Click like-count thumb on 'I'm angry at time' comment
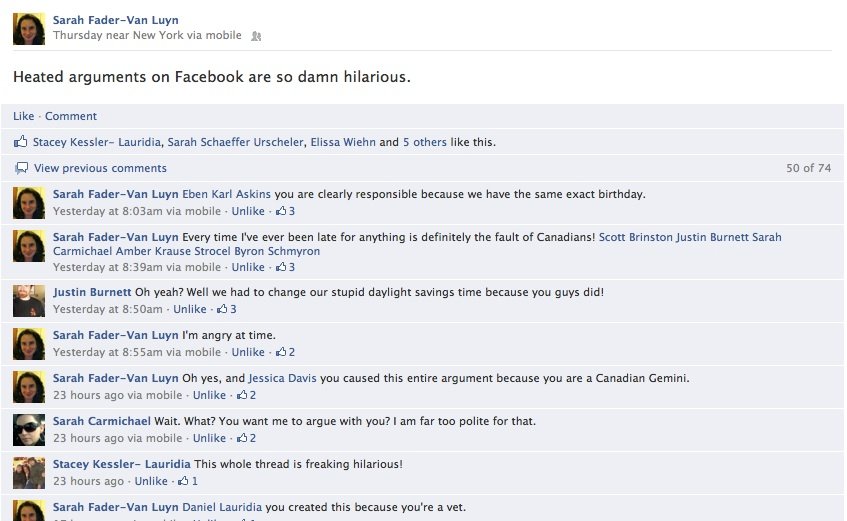The image size is (847, 521). coord(281,352)
